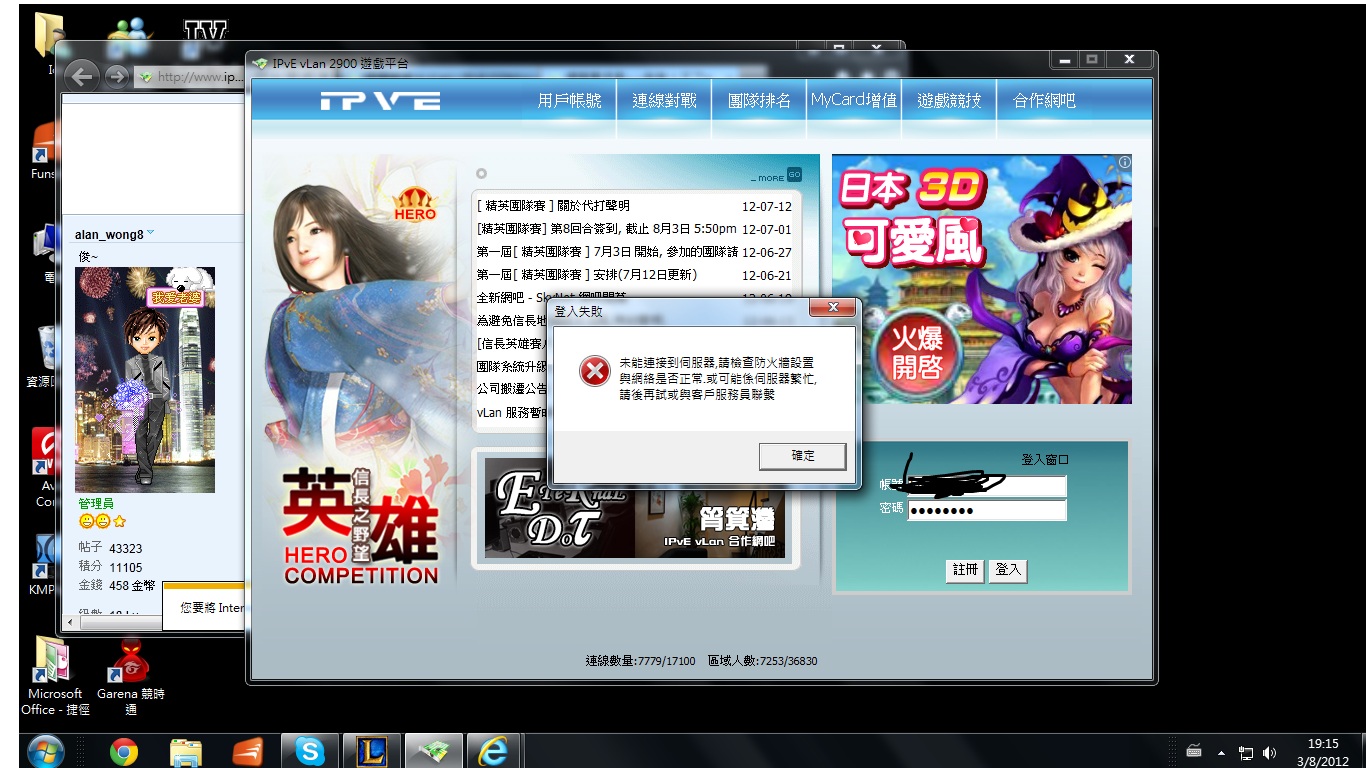Open news item 7月3日 開始 參加的團隊

607,252
